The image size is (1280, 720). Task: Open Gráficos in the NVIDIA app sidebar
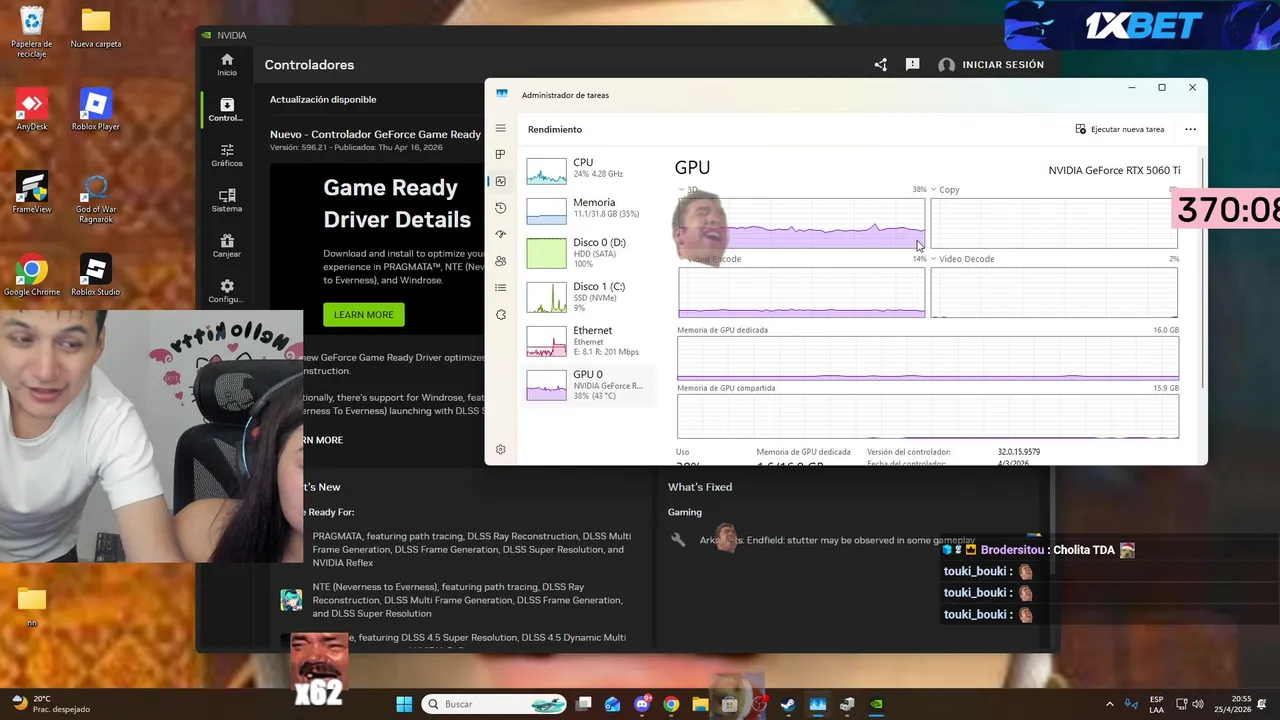pyautogui.click(x=227, y=155)
